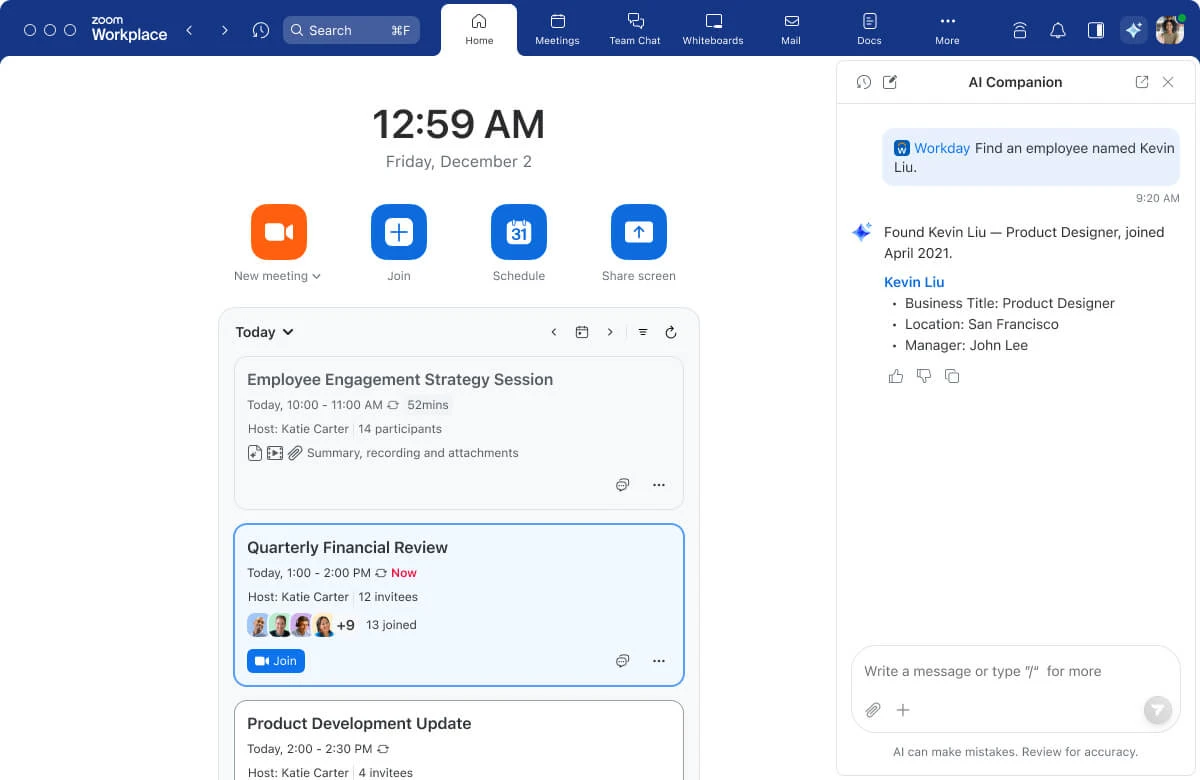The height and width of the screenshot is (780, 1200).
Task: Open the chat icon on the Quarterly Financial Review card
Action: tap(623, 661)
